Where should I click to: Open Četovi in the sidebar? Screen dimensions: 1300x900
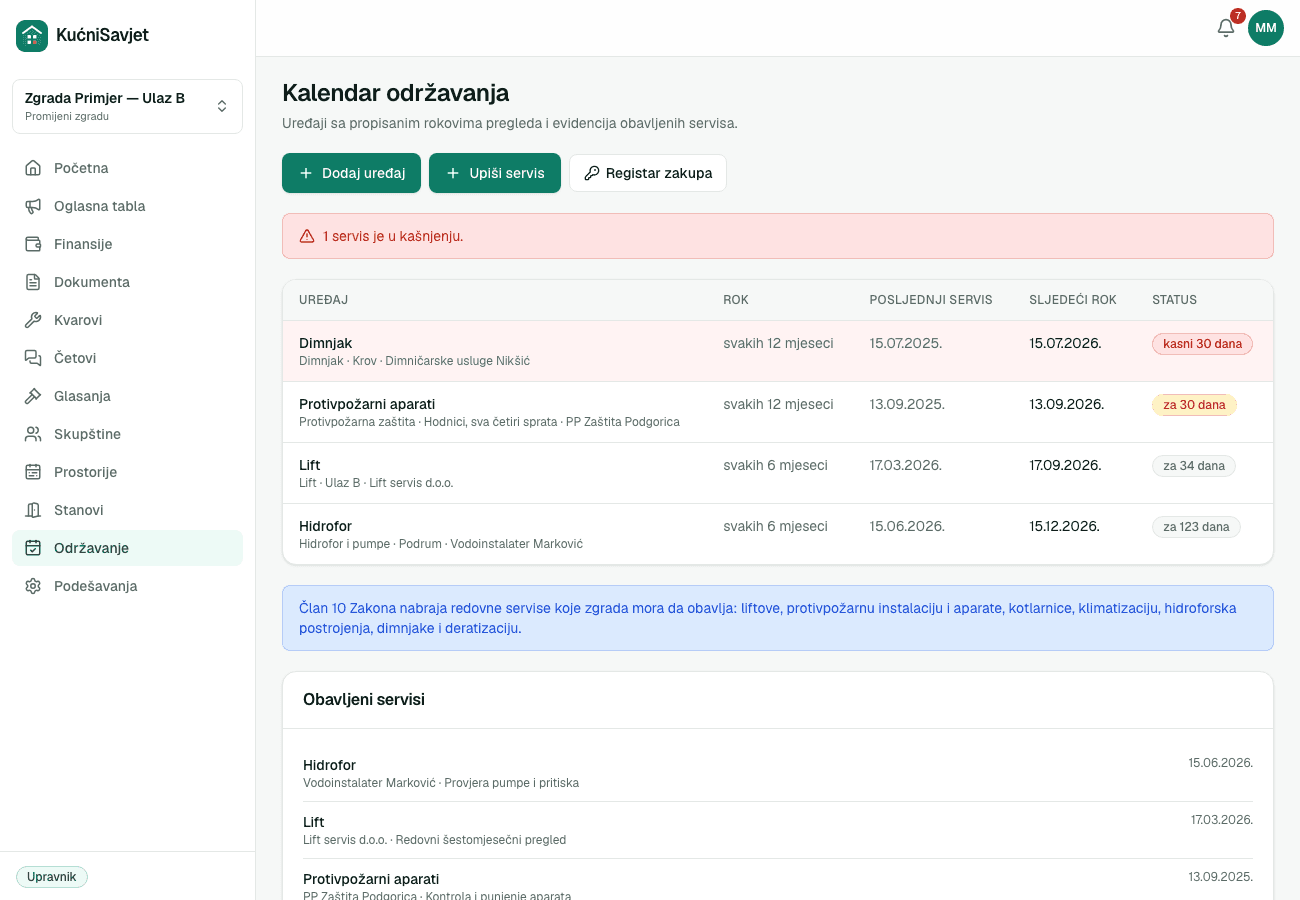point(127,358)
